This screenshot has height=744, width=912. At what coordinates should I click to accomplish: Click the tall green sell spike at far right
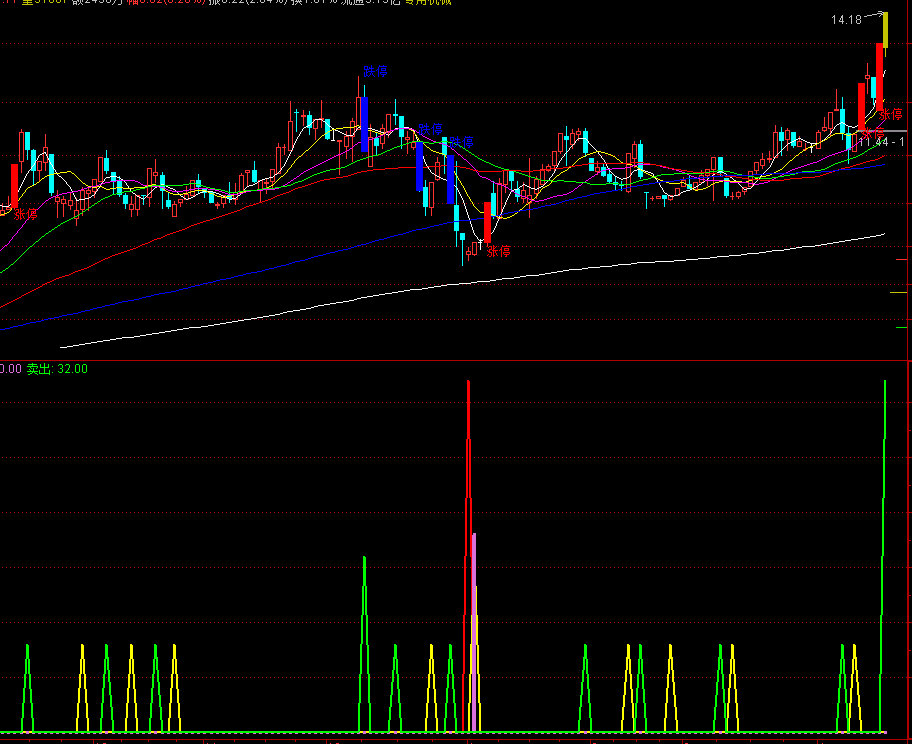(x=884, y=556)
